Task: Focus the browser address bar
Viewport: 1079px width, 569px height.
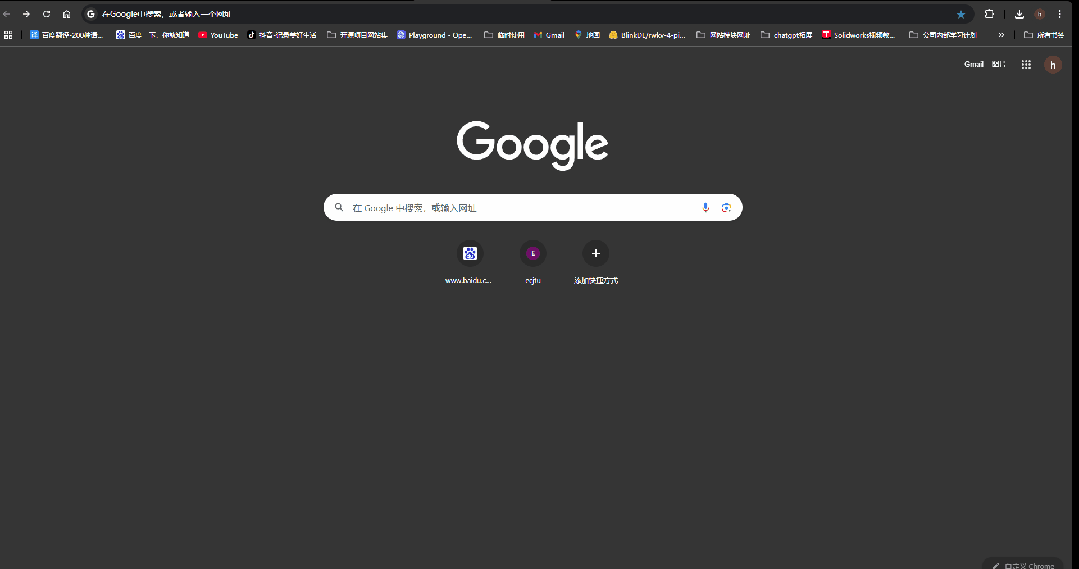Action: (x=526, y=14)
